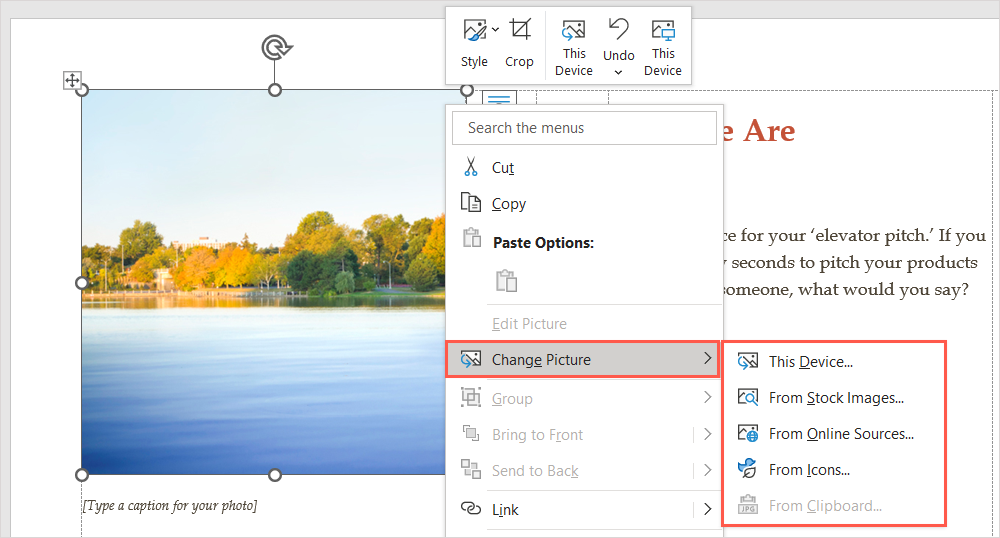Click the rotate handle above the picture
This screenshot has height=538, width=1000.
tap(274, 47)
